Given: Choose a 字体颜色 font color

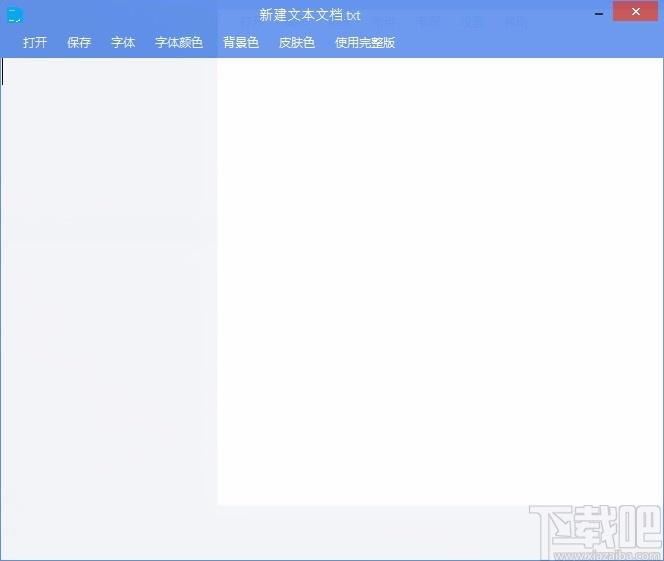Looking at the screenshot, I should click(179, 42).
